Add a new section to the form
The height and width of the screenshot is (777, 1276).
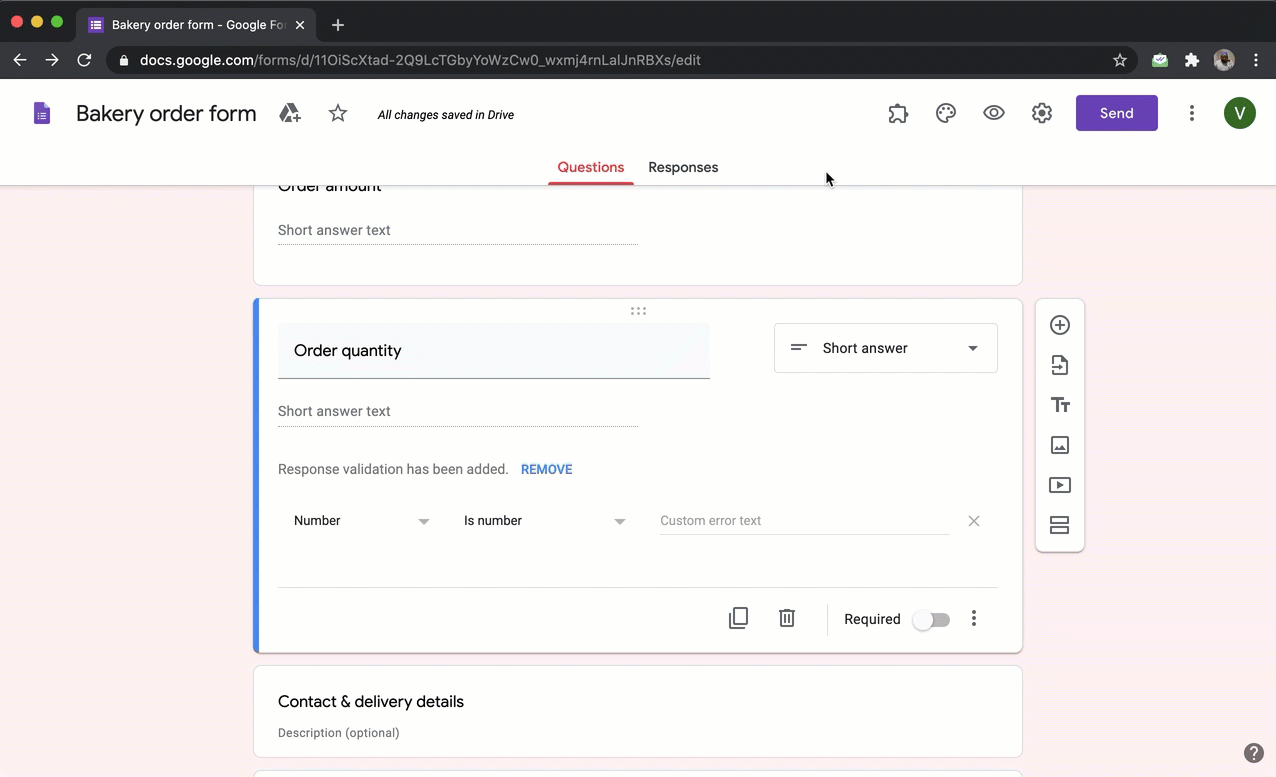pos(1059,525)
